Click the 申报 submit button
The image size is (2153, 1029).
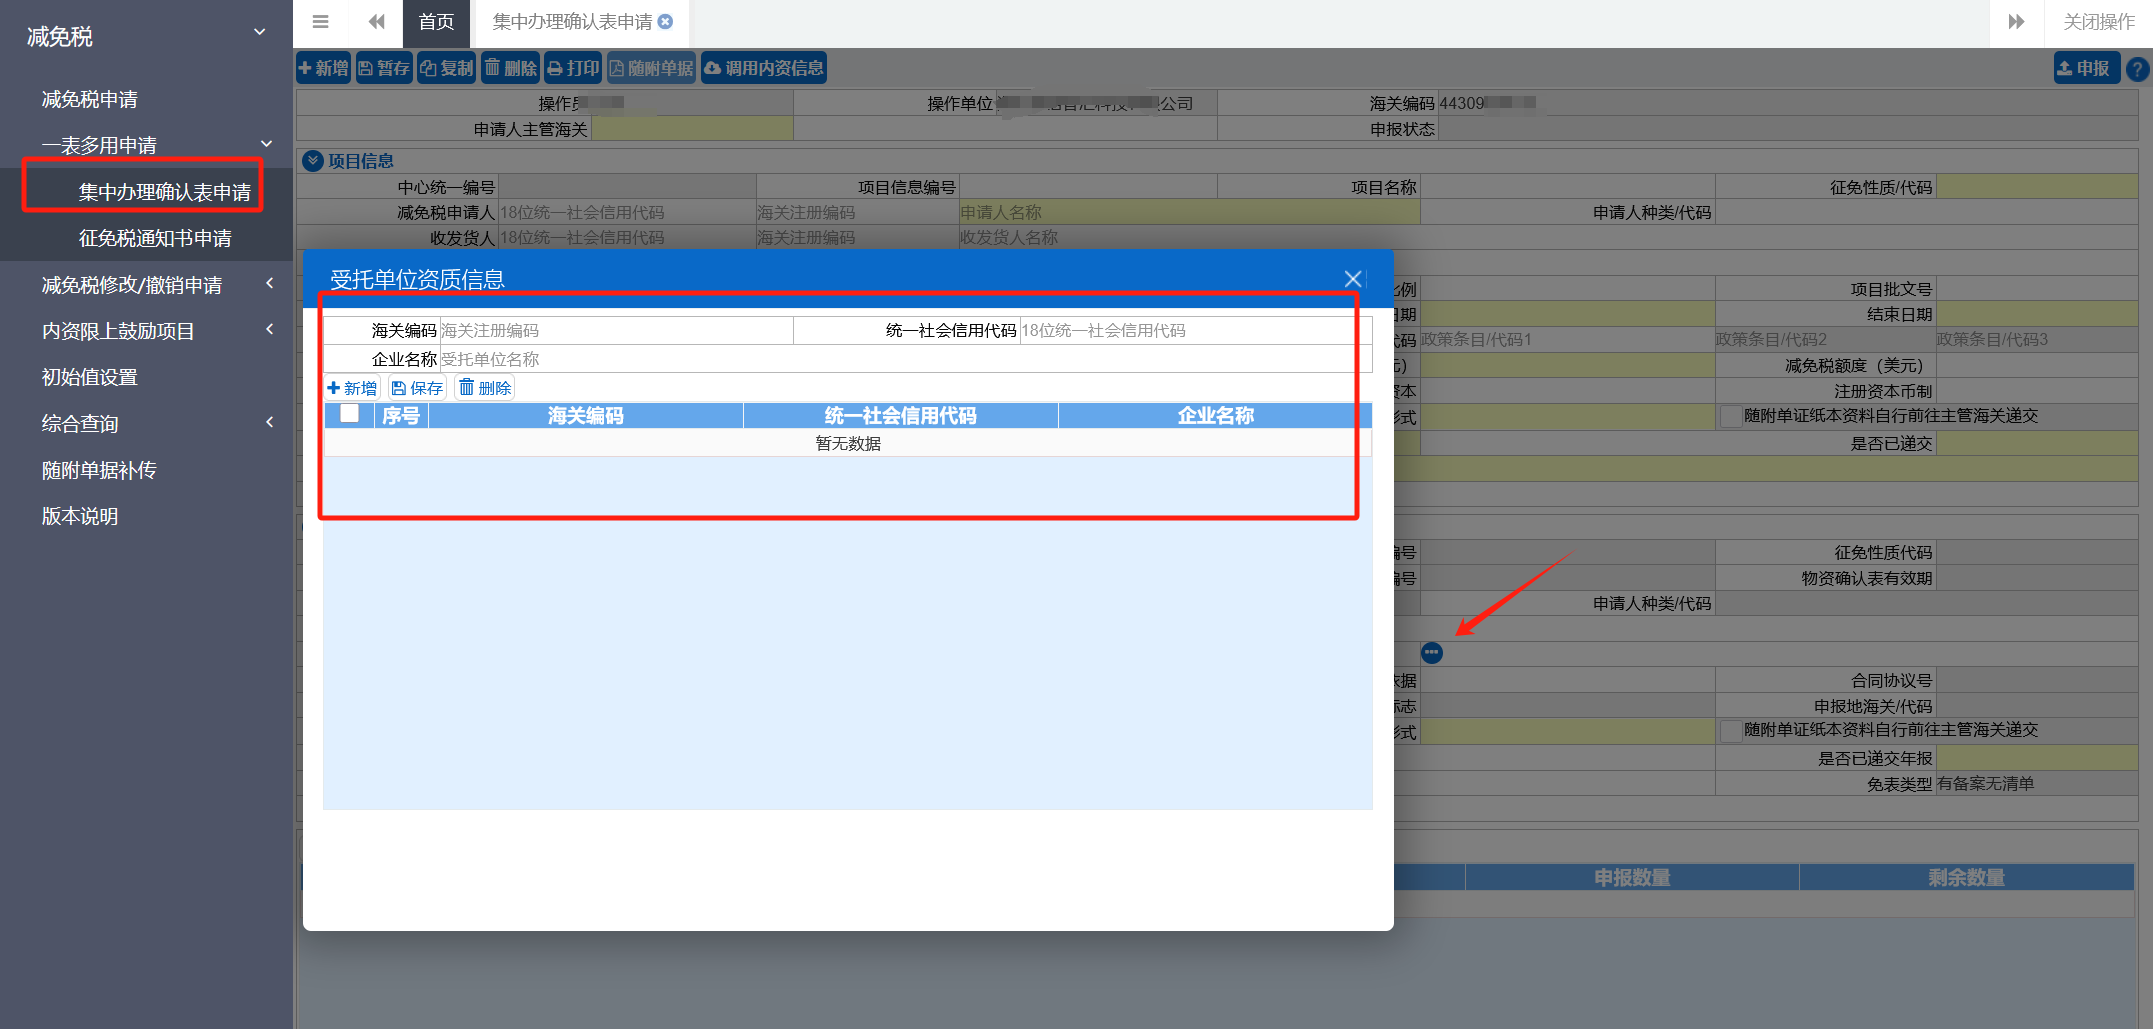[2085, 68]
